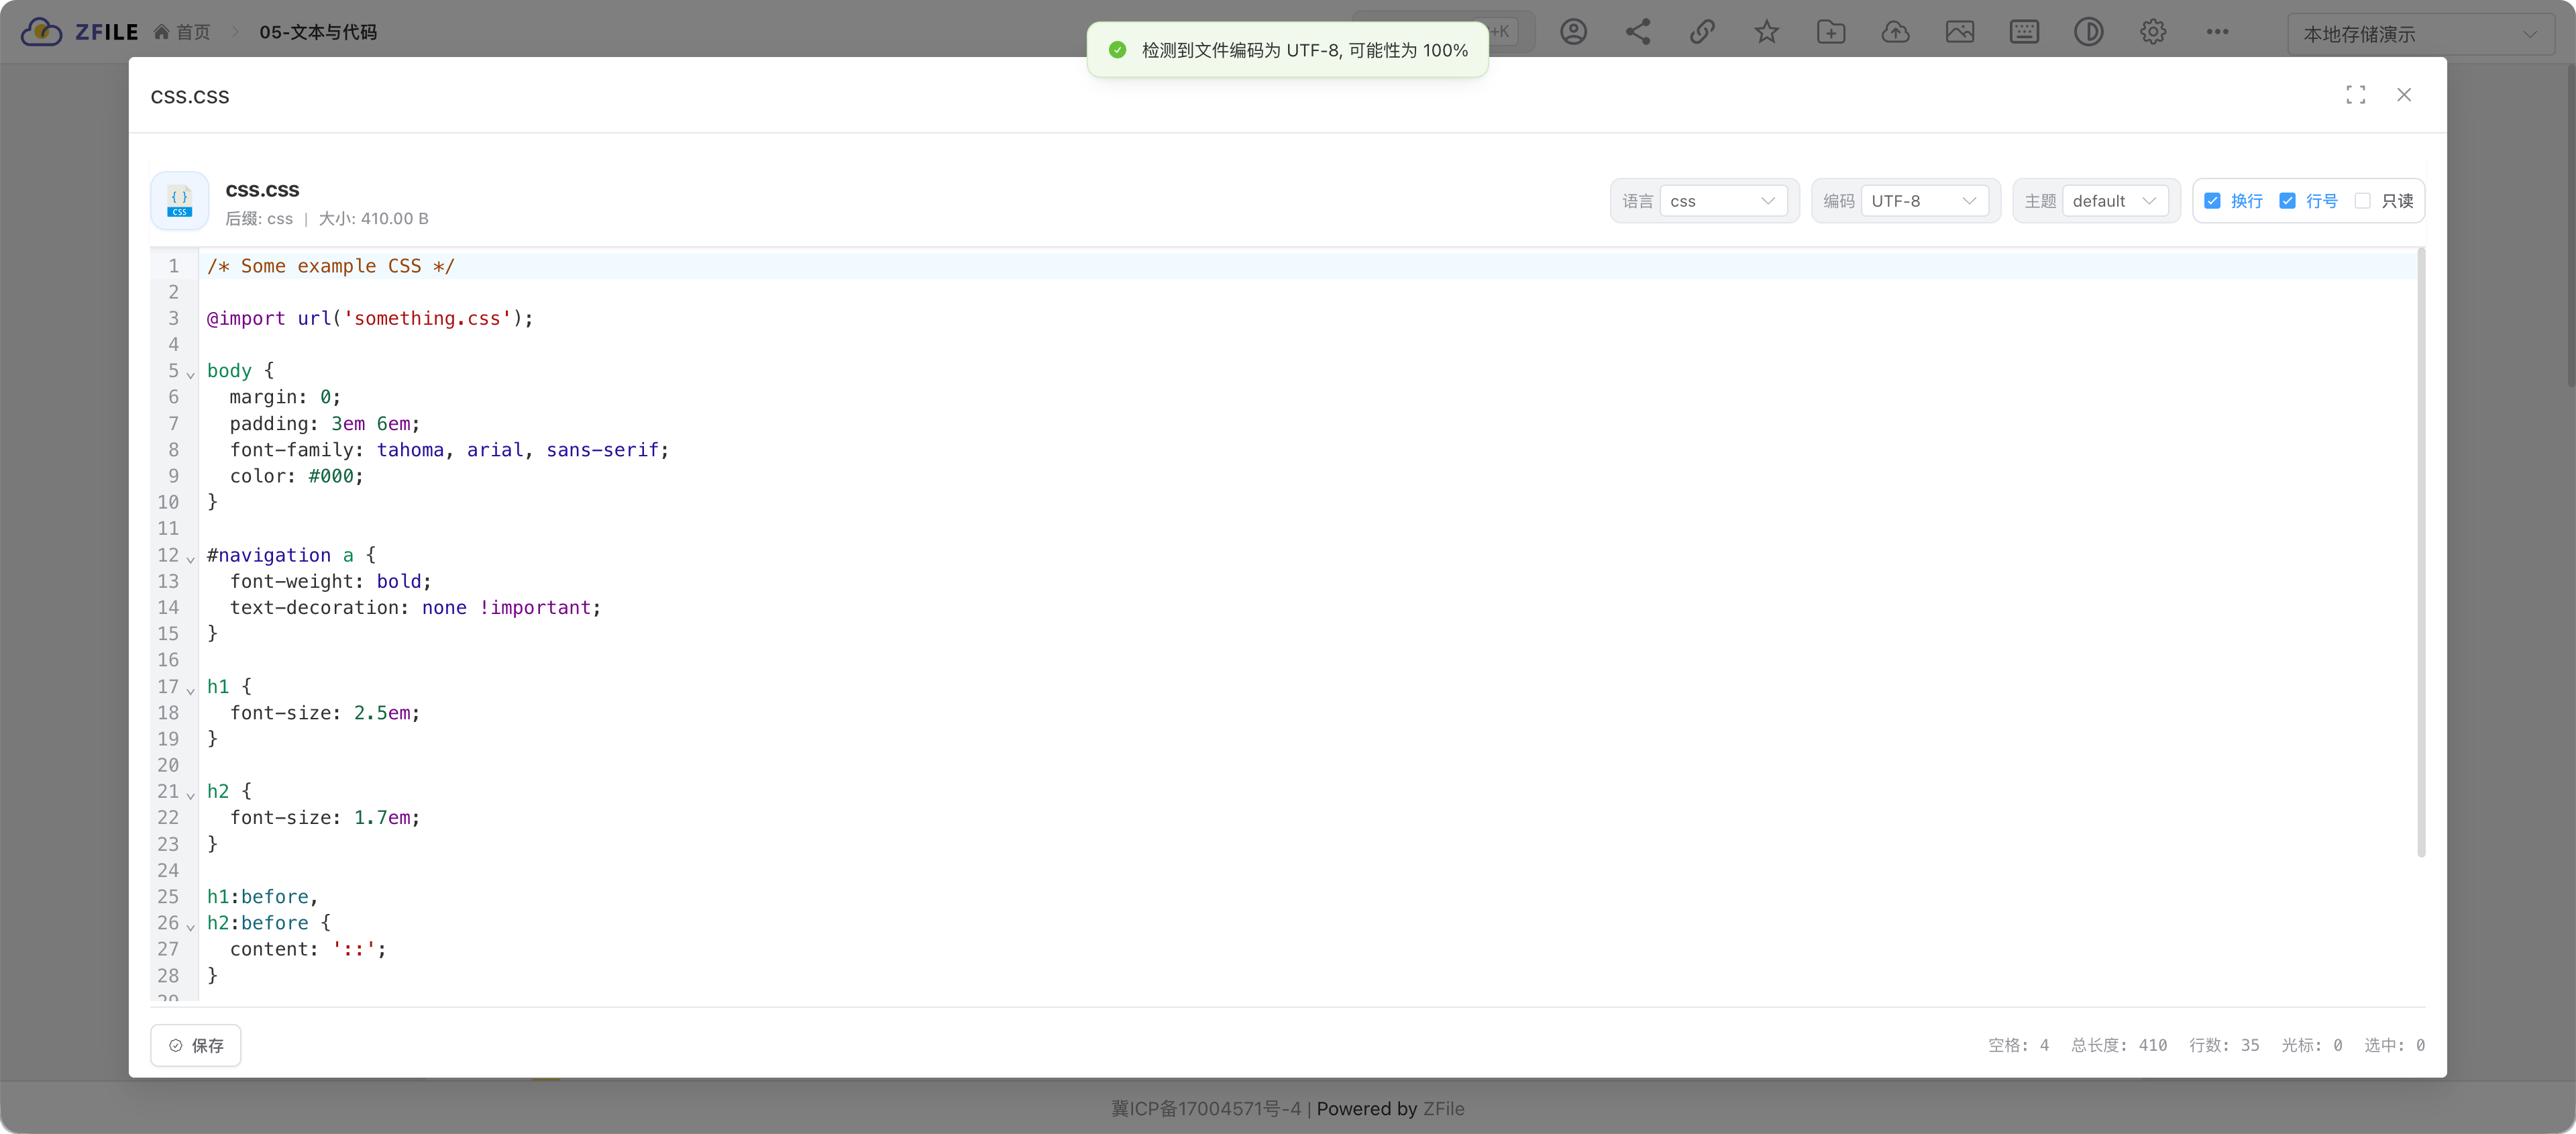Open the image gallery icon
Viewport: 2576px width, 1134px height.
tap(1960, 32)
